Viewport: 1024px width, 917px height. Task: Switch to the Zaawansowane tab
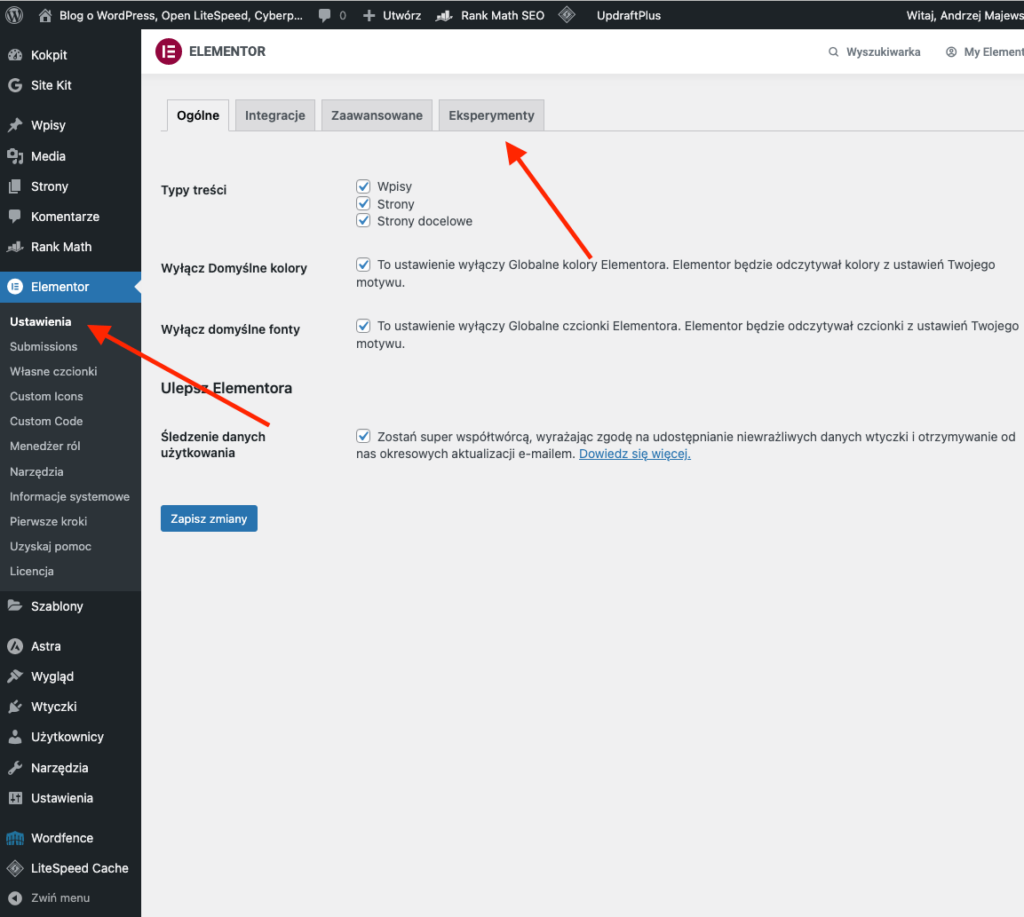(x=377, y=116)
